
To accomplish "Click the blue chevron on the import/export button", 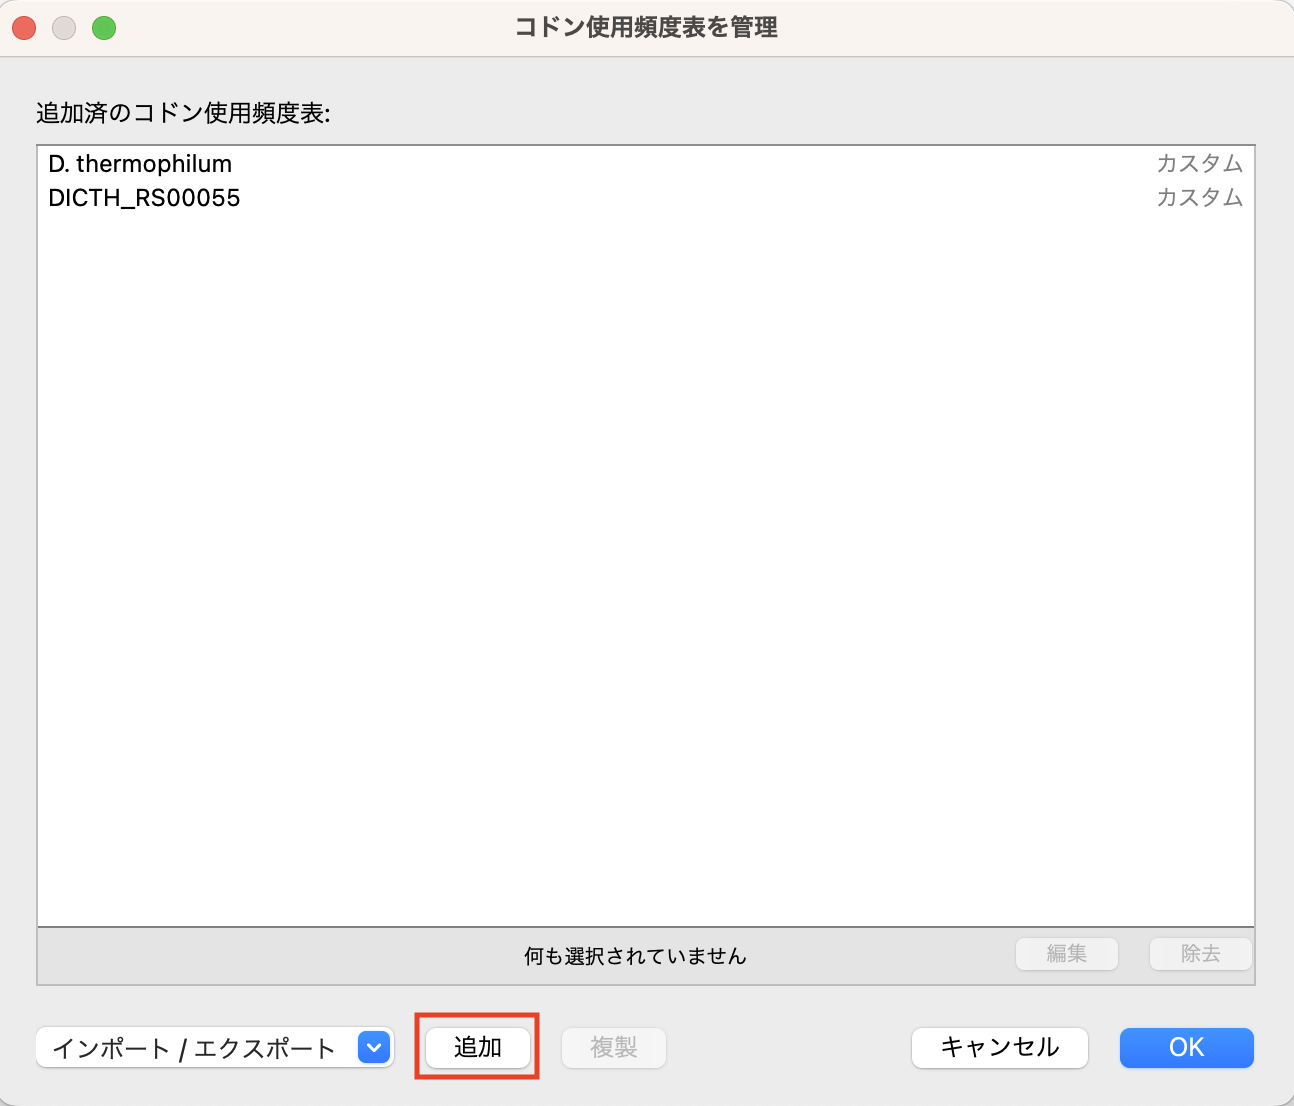I will pos(373,1047).
